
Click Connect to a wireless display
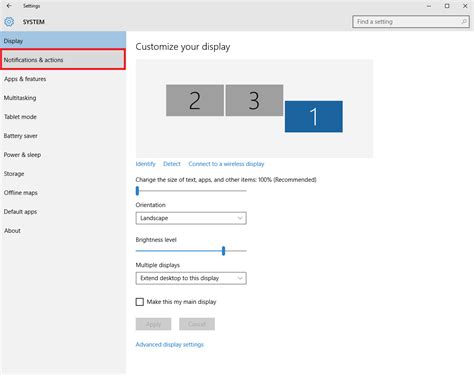click(x=226, y=164)
